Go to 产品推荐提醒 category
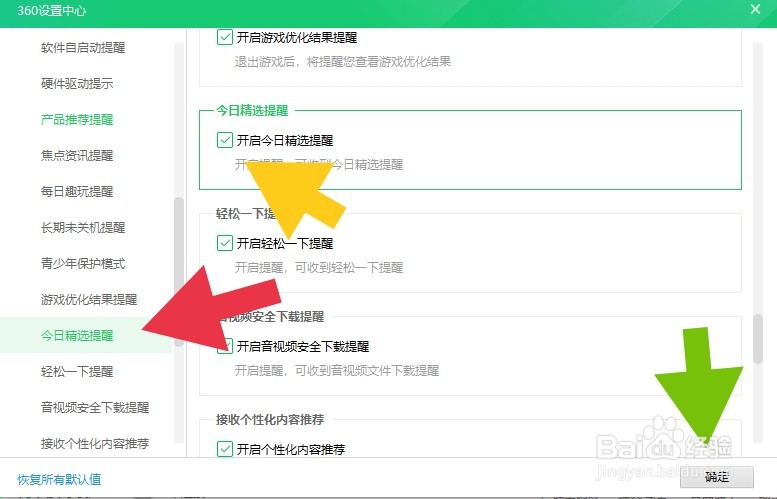This screenshot has width=777, height=499. [x=77, y=119]
